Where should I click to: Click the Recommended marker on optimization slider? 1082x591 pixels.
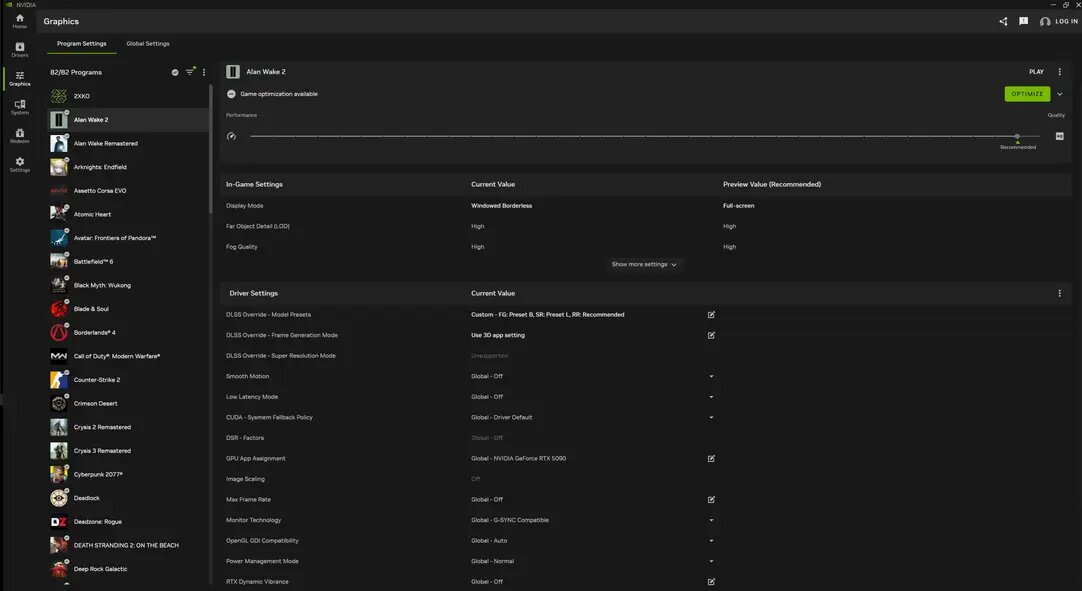point(1017,142)
